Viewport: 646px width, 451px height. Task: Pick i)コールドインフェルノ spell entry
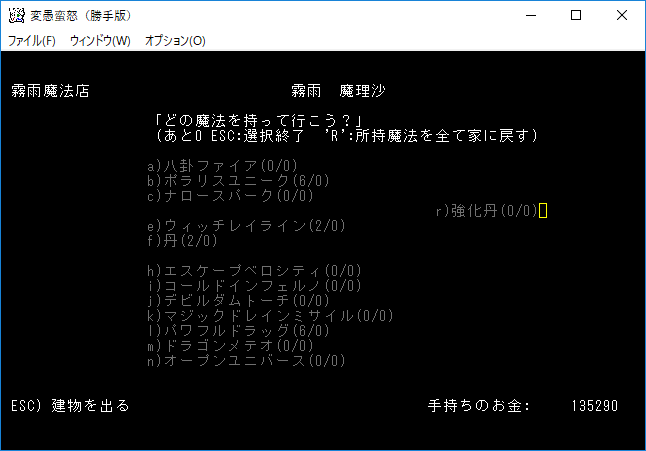[x=254, y=286]
